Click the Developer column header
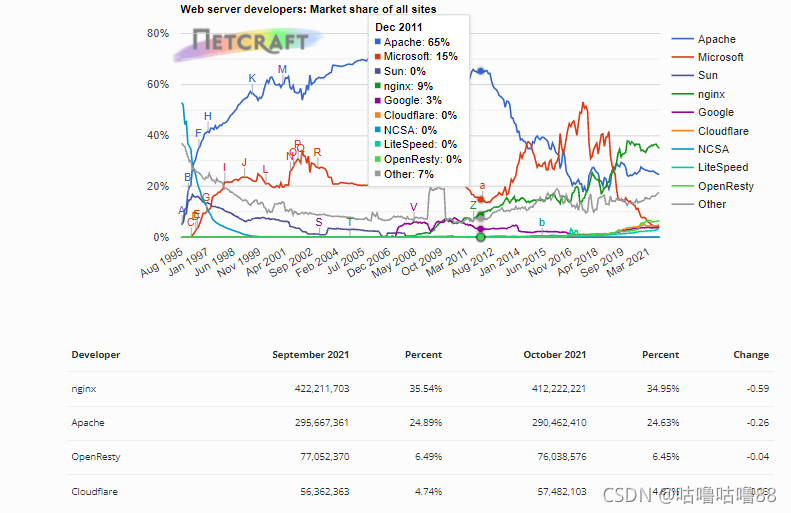The image size is (791, 513). (96, 355)
